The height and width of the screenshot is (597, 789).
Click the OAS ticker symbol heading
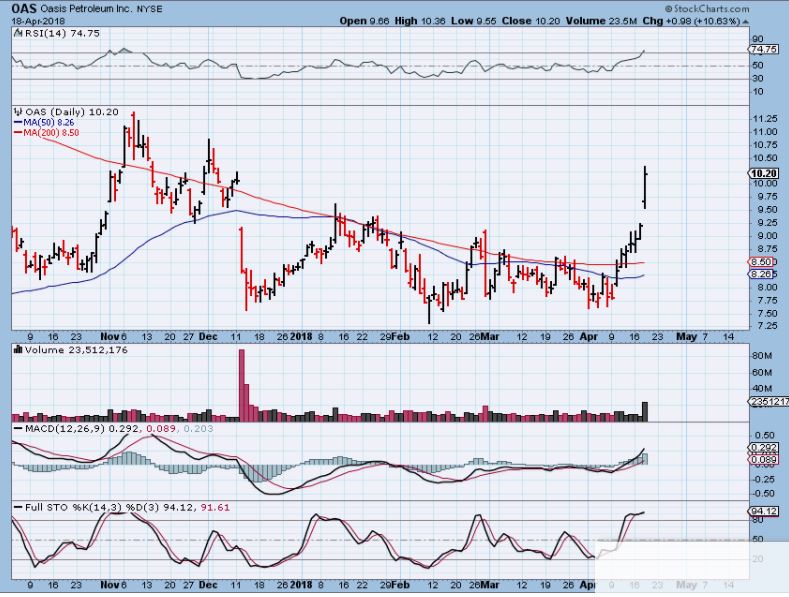[x=24, y=9]
